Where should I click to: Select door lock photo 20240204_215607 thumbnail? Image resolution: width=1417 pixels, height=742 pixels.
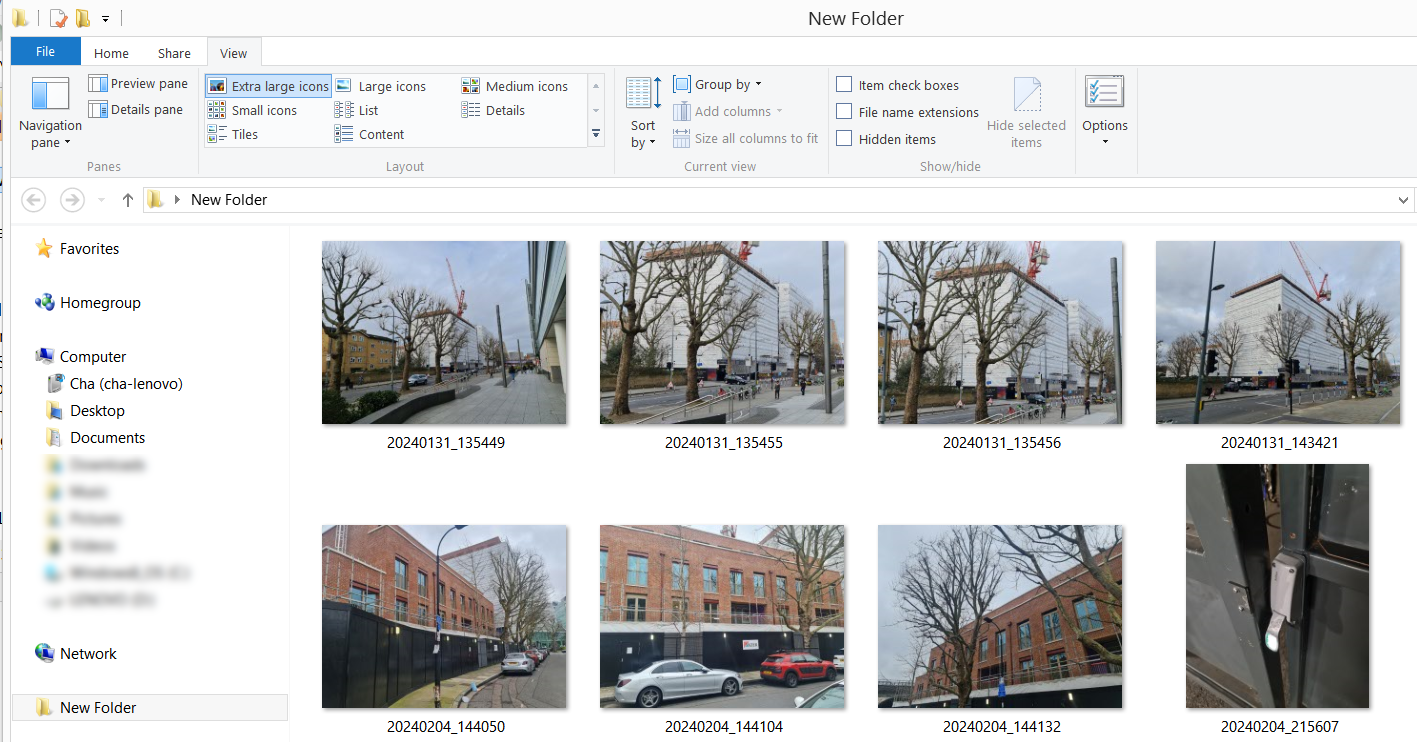1278,586
